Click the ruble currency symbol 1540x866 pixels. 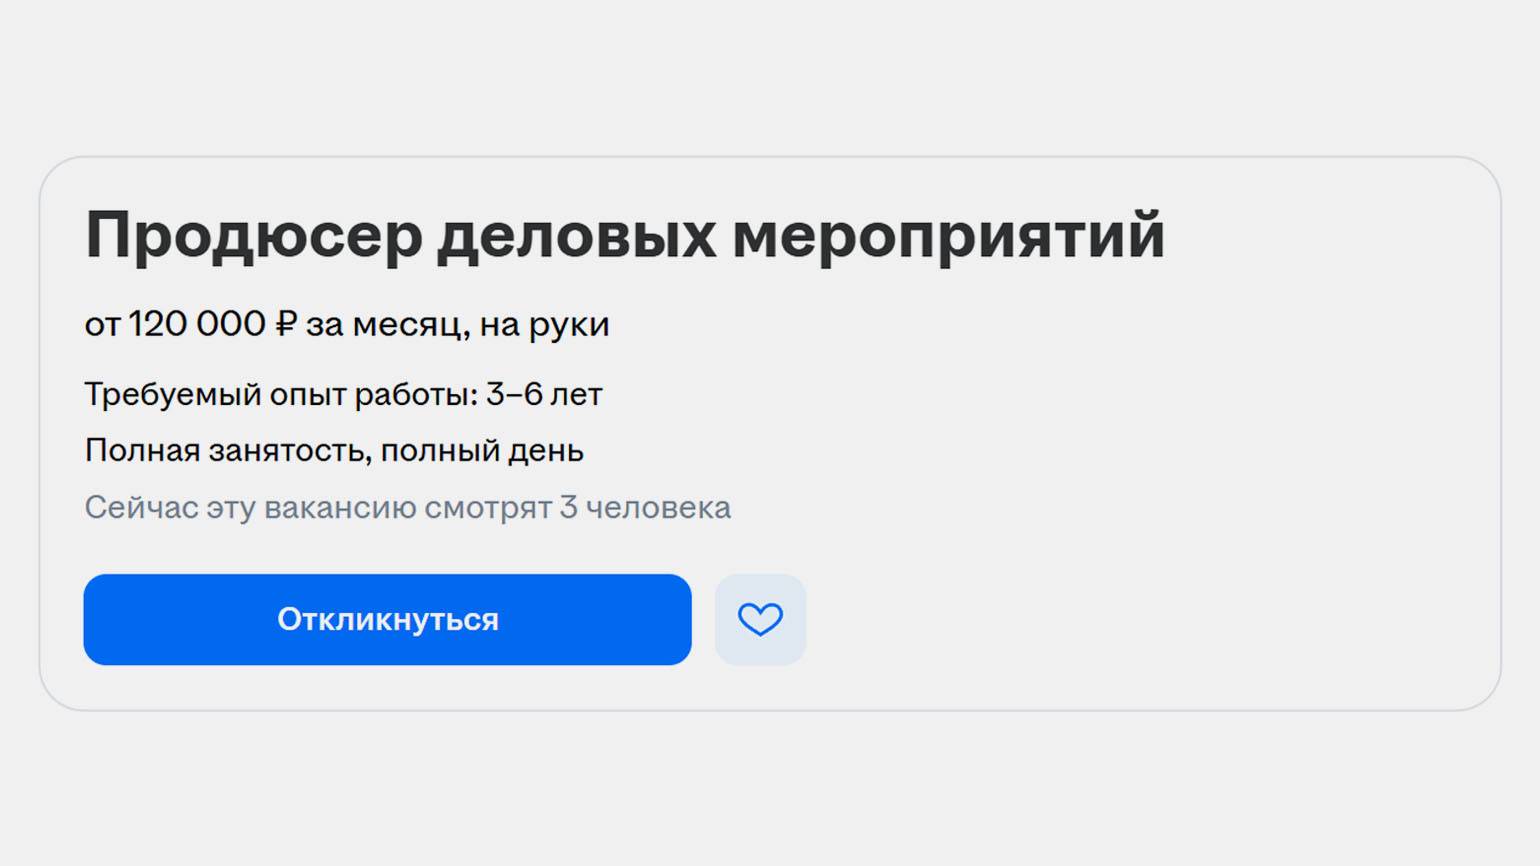(286, 324)
